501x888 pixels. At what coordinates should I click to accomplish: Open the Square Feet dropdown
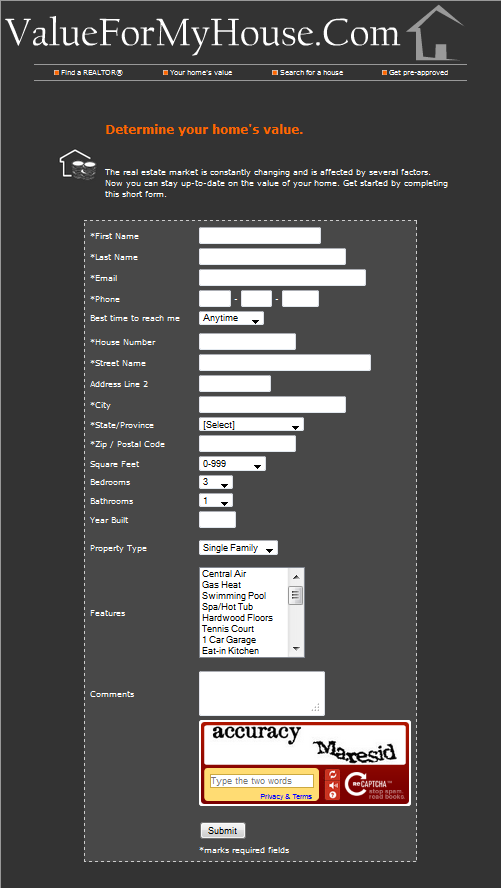(x=232, y=464)
